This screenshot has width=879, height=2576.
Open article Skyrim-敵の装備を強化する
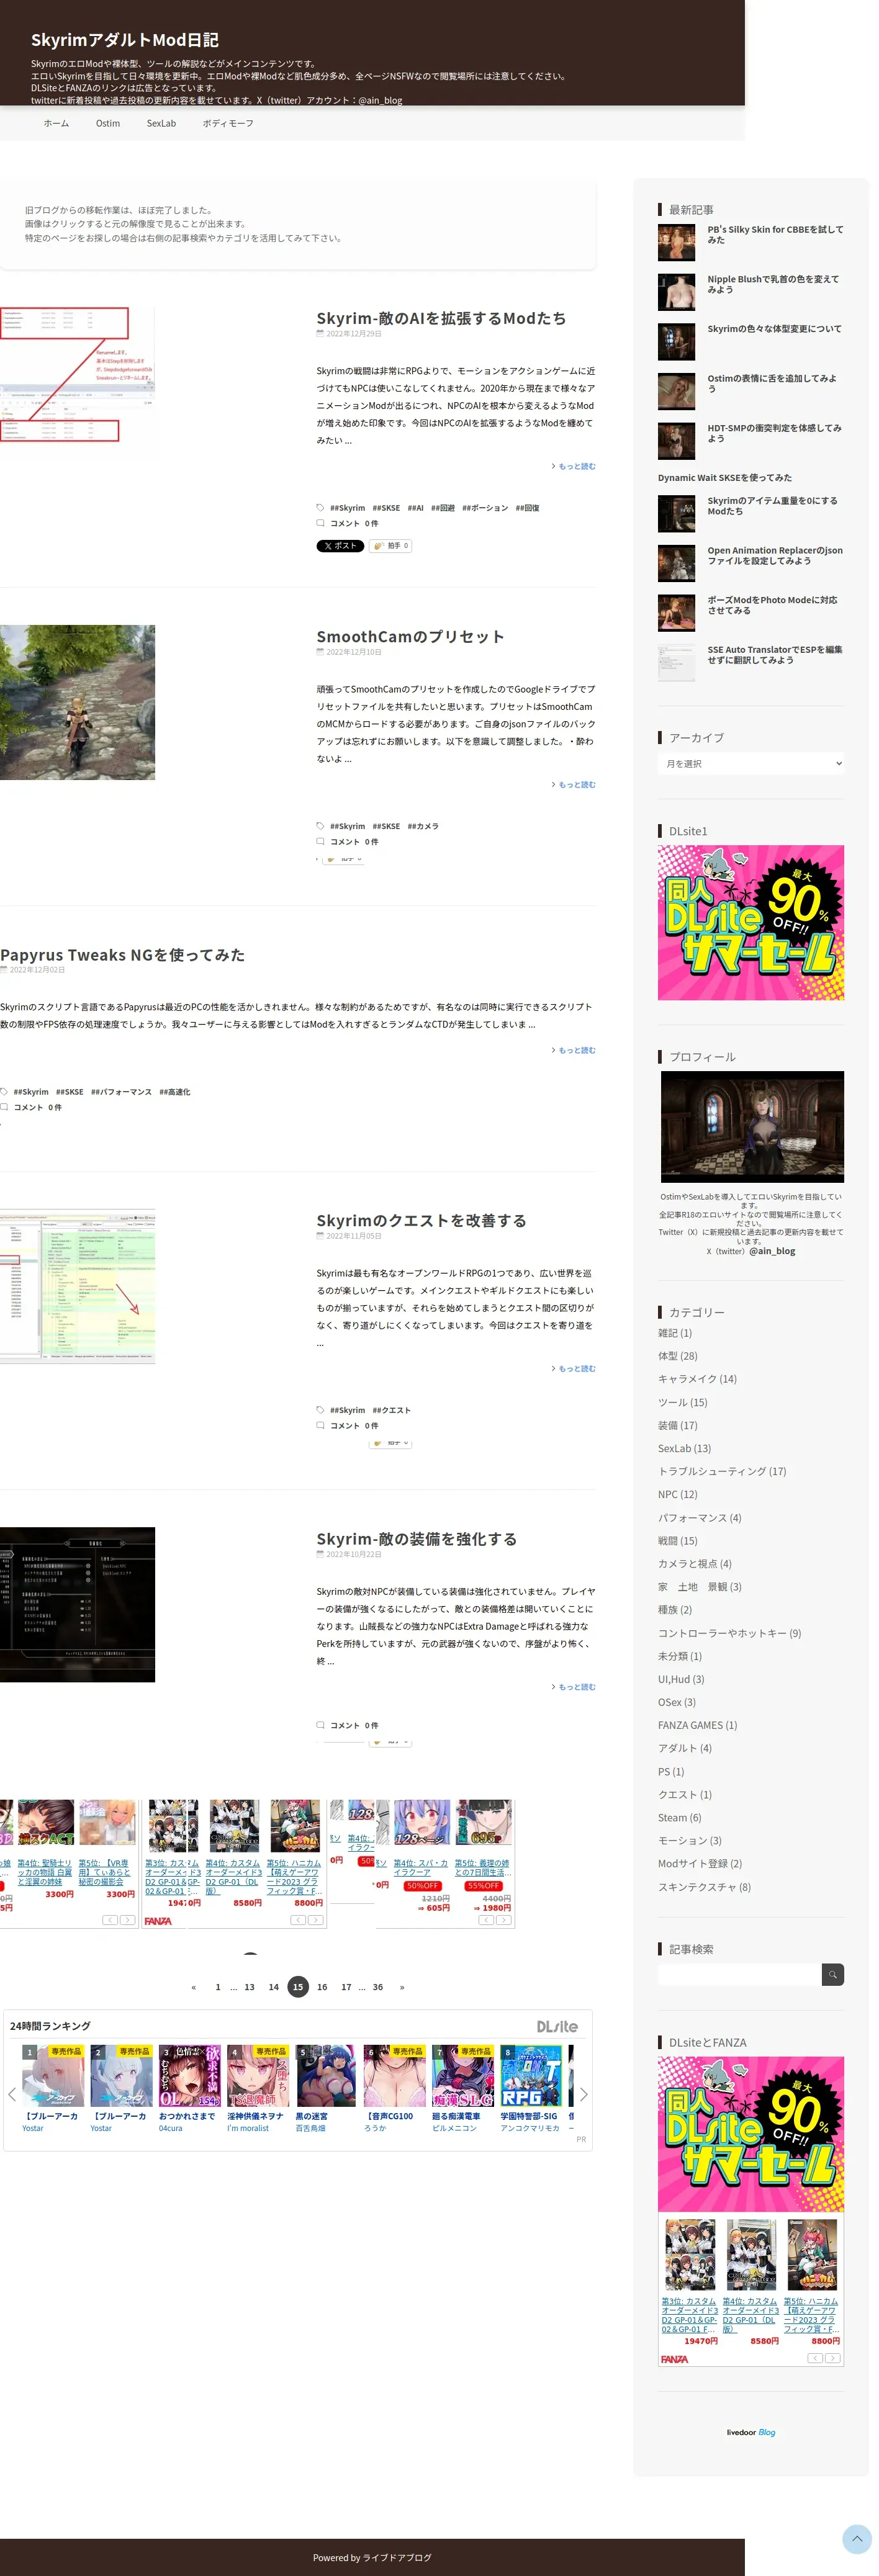click(417, 1539)
